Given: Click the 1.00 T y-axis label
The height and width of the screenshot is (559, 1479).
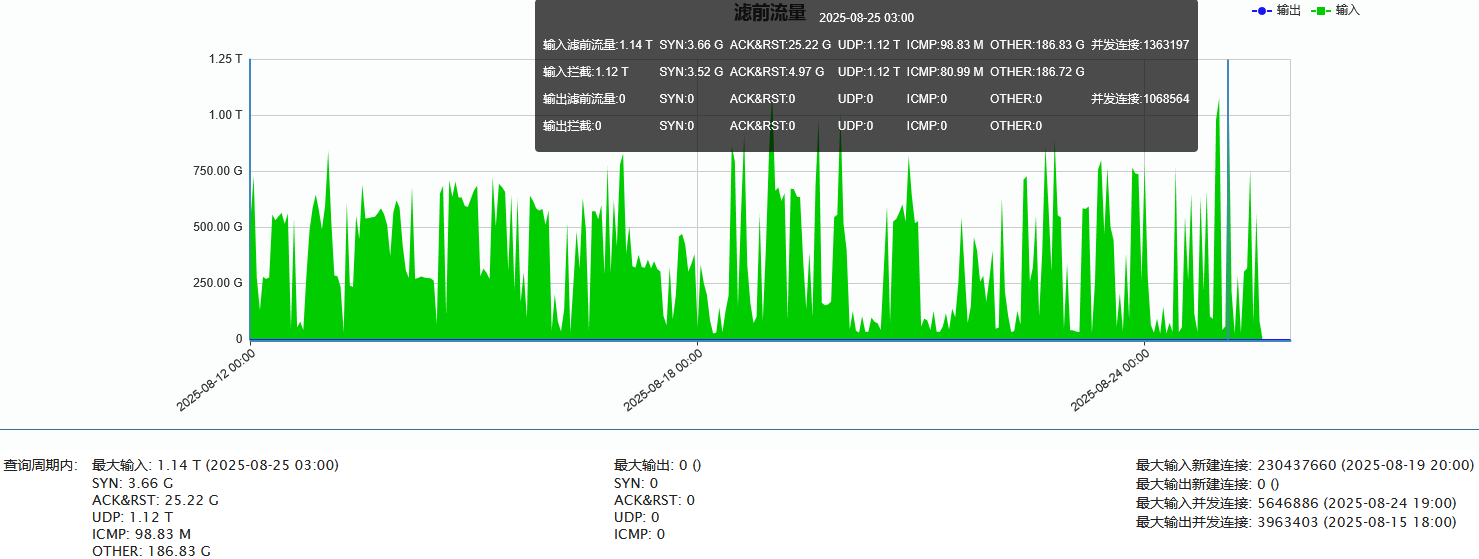Looking at the screenshot, I should pos(225,115).
